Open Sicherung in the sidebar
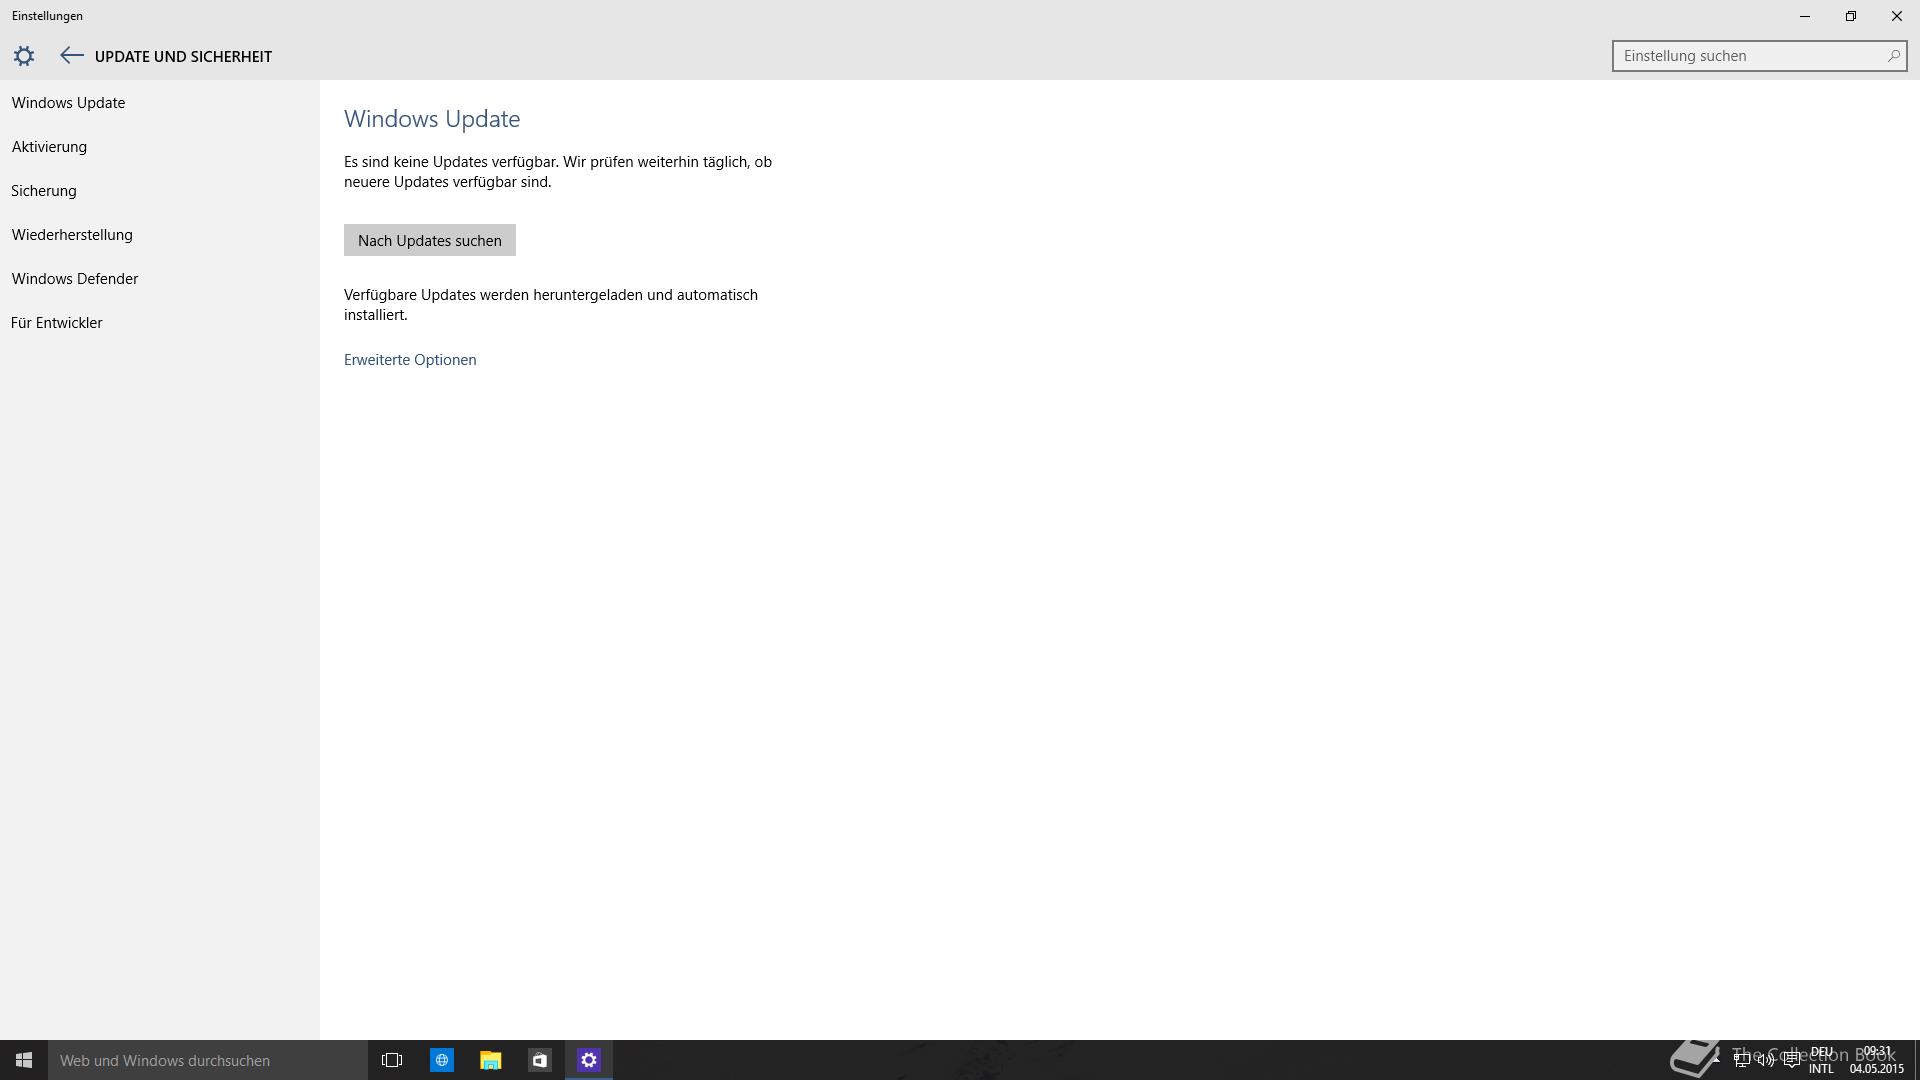 44,191
